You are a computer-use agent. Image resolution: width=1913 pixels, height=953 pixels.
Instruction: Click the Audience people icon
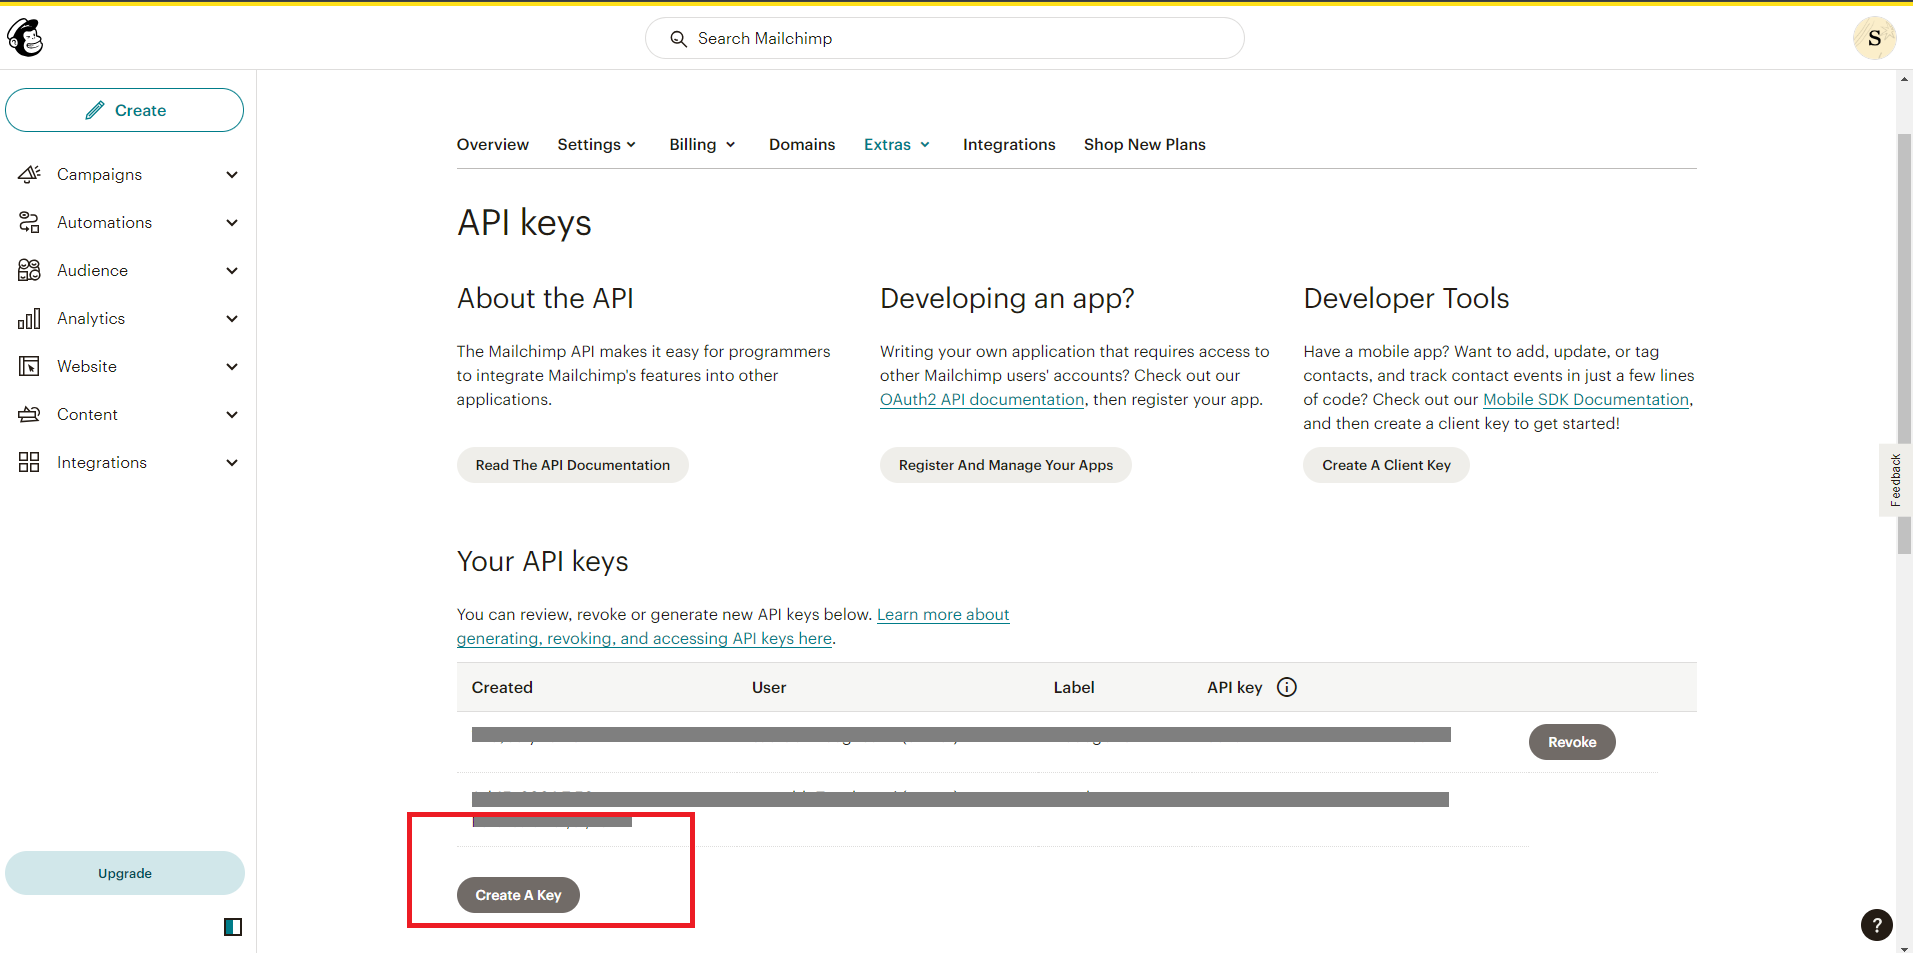tap(29, 270)
